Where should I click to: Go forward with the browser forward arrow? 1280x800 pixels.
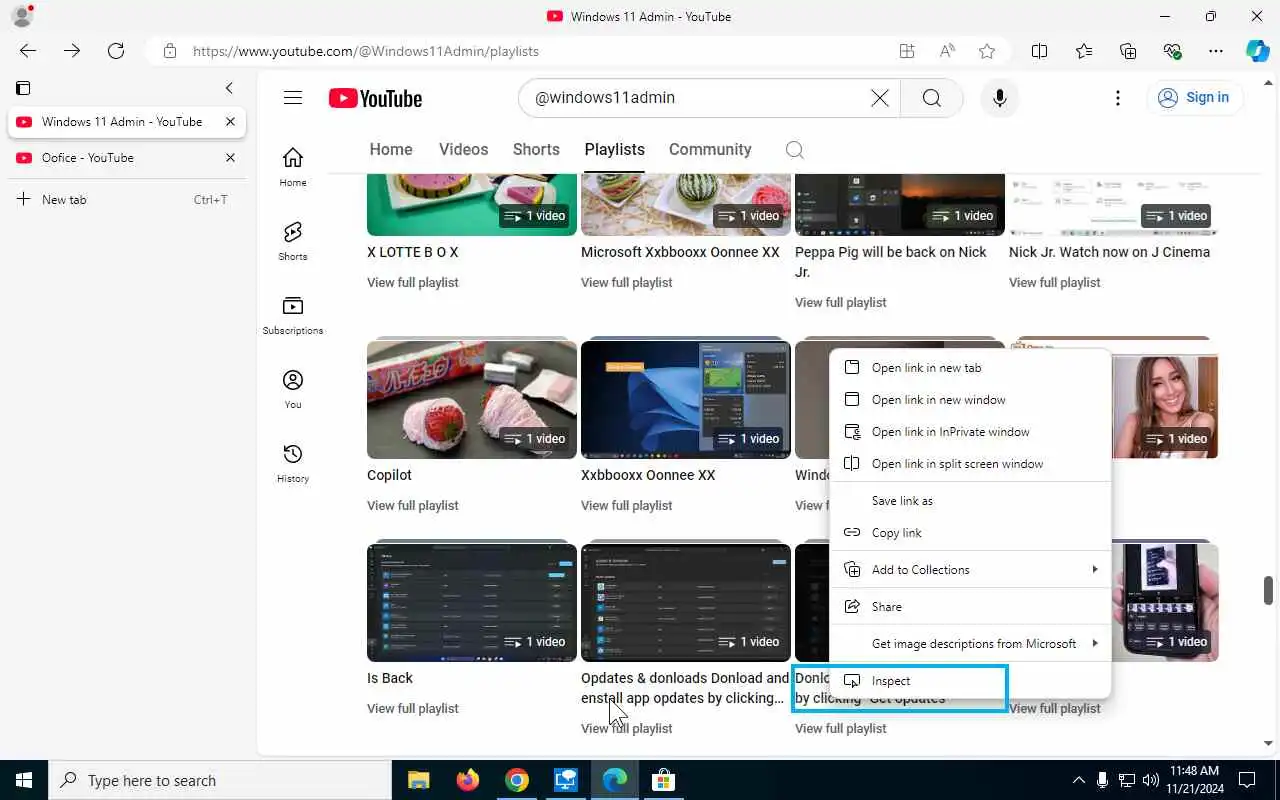pos(72,51)
